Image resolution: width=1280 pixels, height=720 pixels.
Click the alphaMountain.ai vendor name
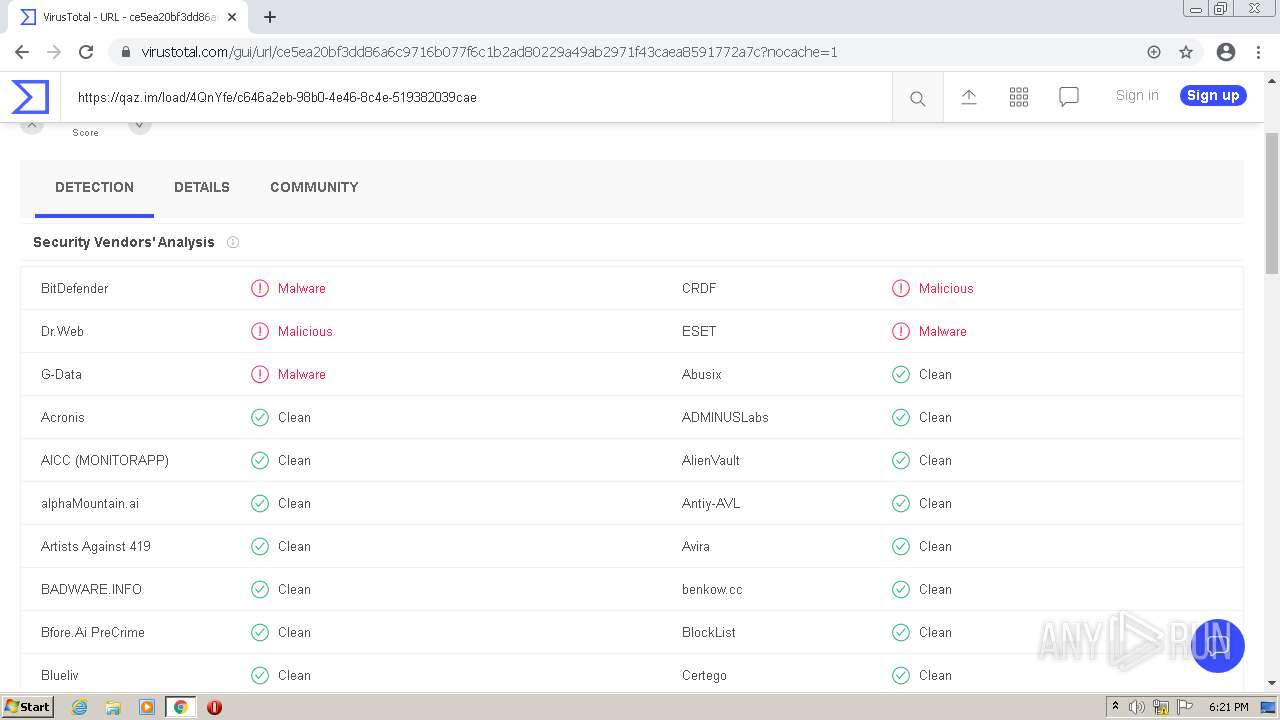(90, 503)
